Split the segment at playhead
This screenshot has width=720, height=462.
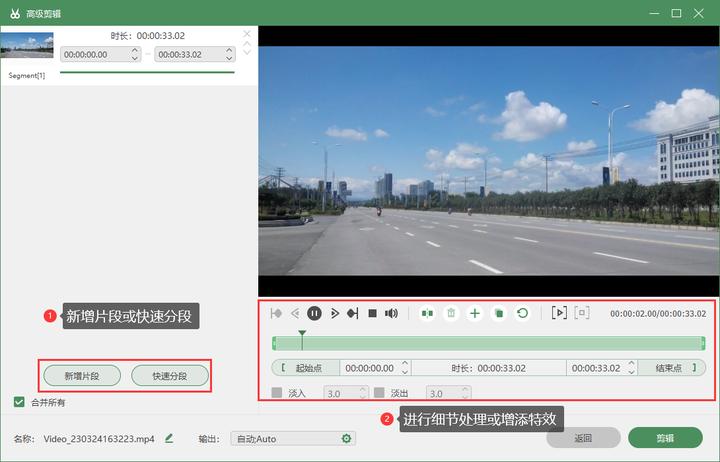click(427, 314)
